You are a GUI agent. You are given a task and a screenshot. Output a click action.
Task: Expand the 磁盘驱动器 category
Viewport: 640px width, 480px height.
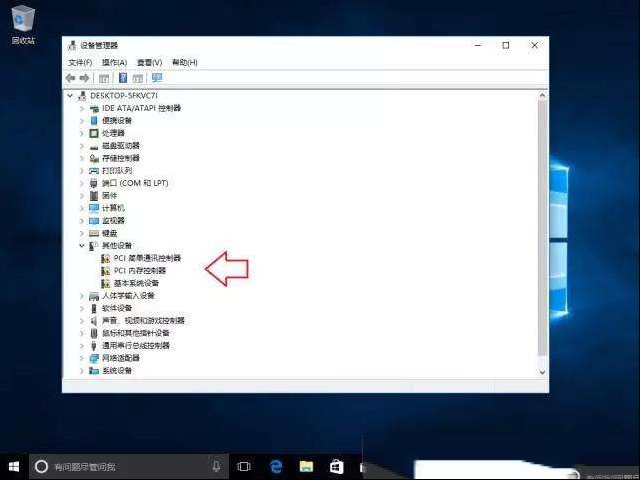(82, 146)
